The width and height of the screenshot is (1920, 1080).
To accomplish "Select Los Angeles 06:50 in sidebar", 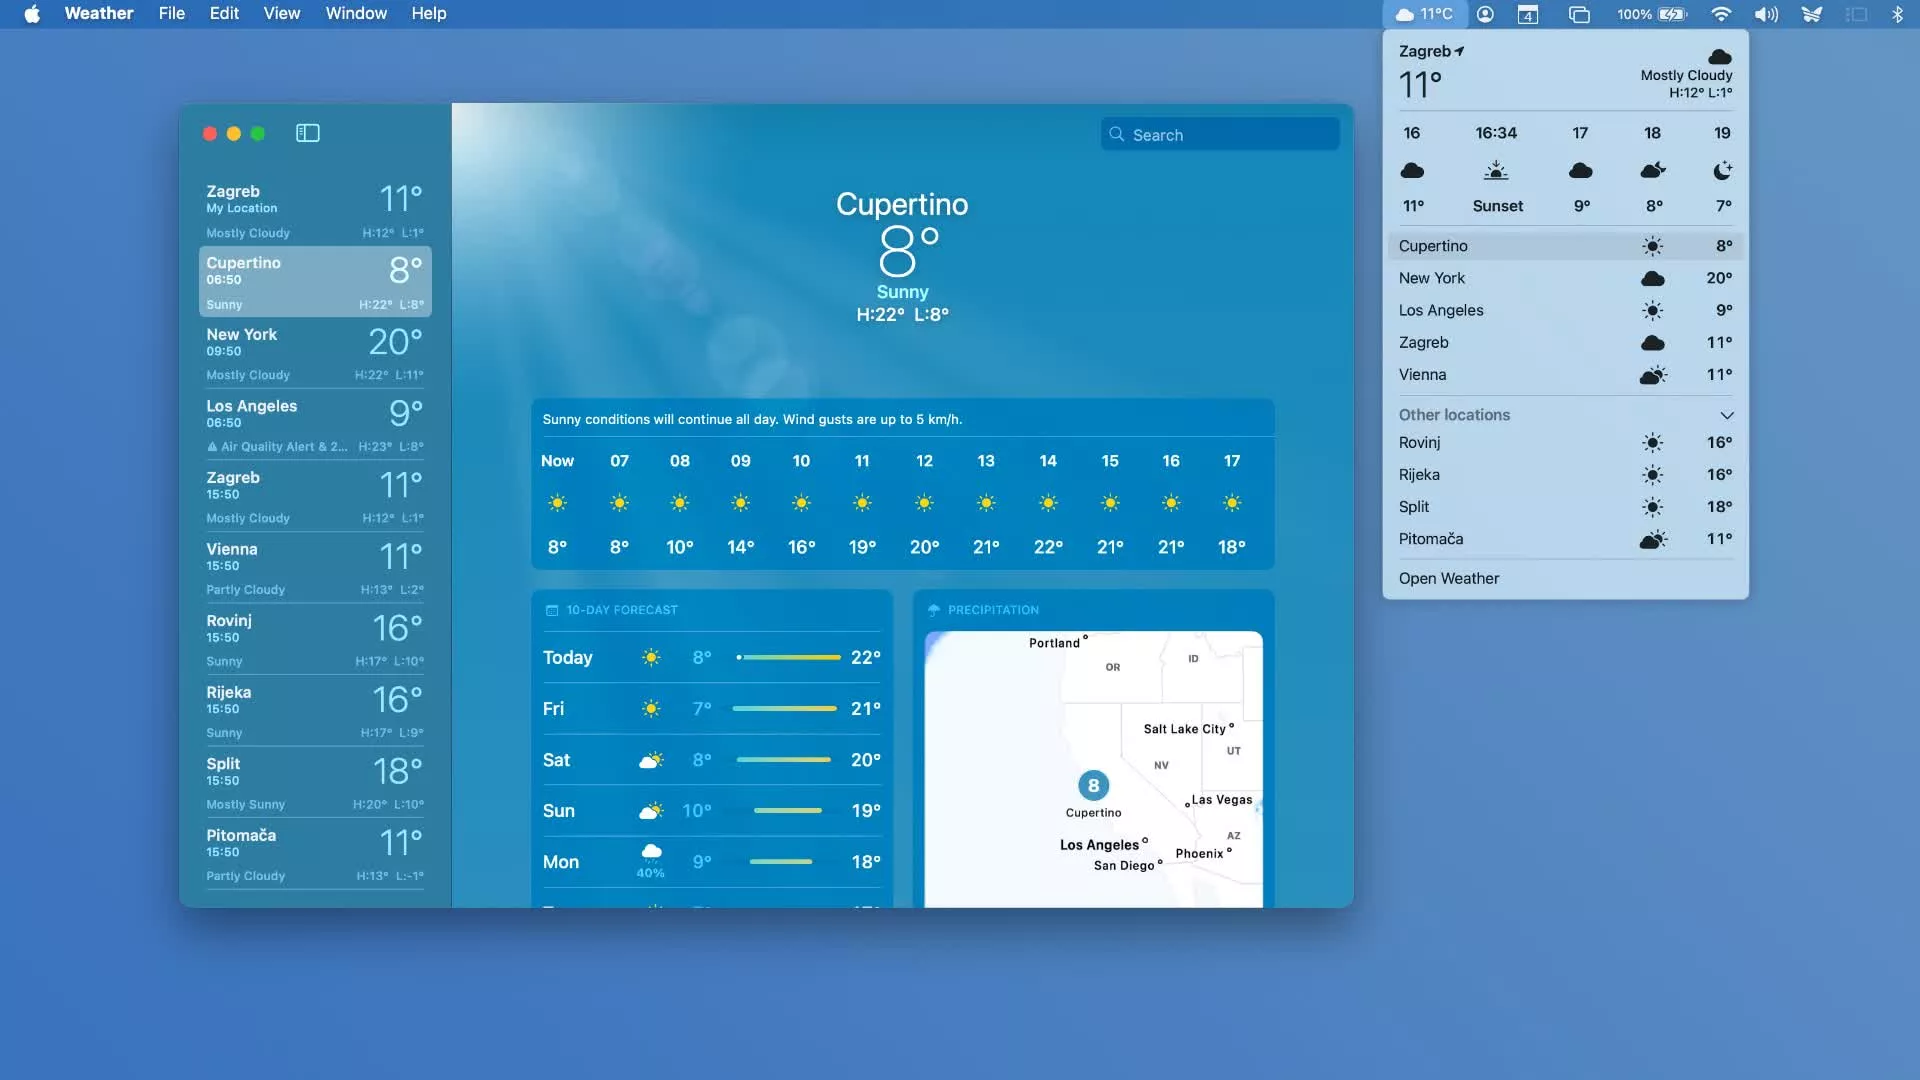I will pyautogui.click(x=315, y=425).
